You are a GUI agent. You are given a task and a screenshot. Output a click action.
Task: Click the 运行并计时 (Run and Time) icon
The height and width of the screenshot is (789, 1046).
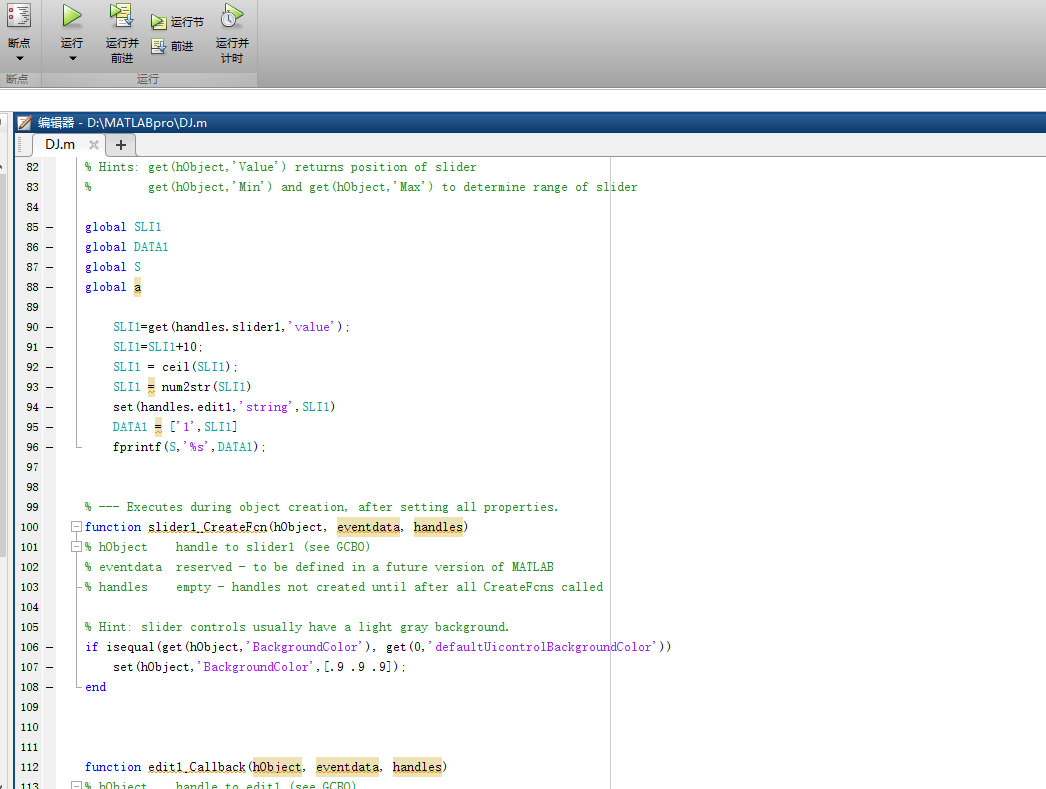[231, 14]
